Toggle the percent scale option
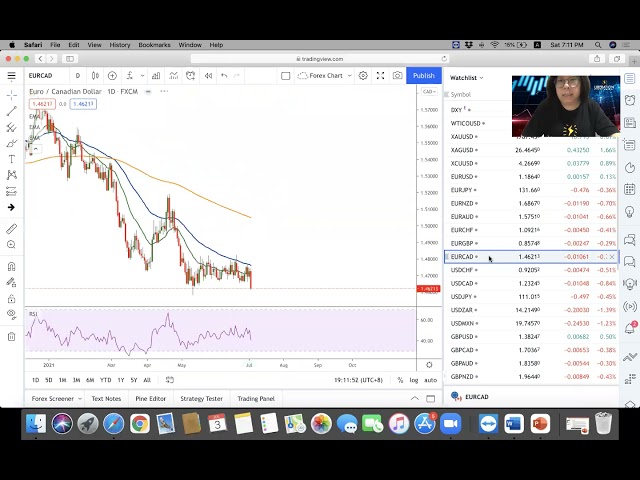 pyautogui.click(x=400, y=380)
